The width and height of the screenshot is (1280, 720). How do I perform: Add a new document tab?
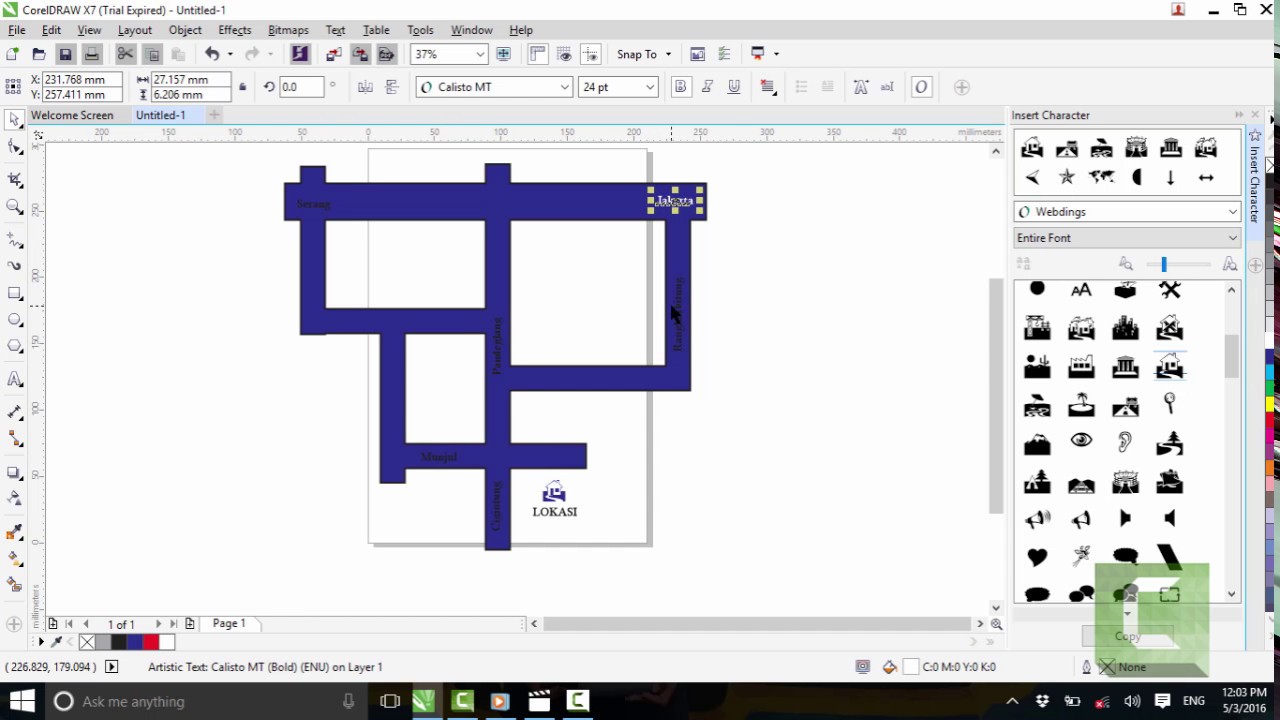pyautogui.click(x=213, y=115)
